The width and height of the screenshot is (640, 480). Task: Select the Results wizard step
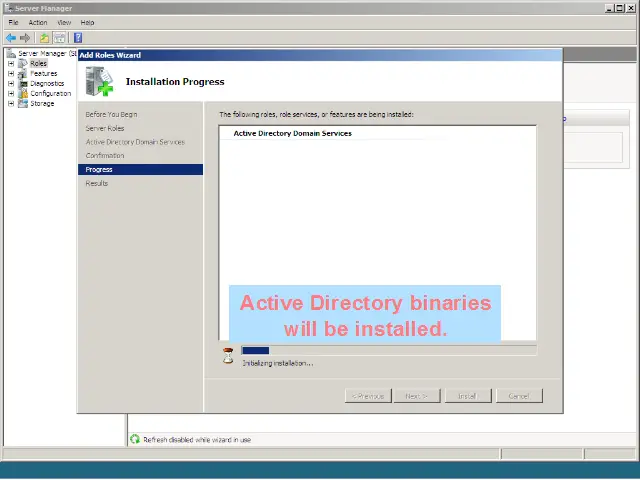97,183
